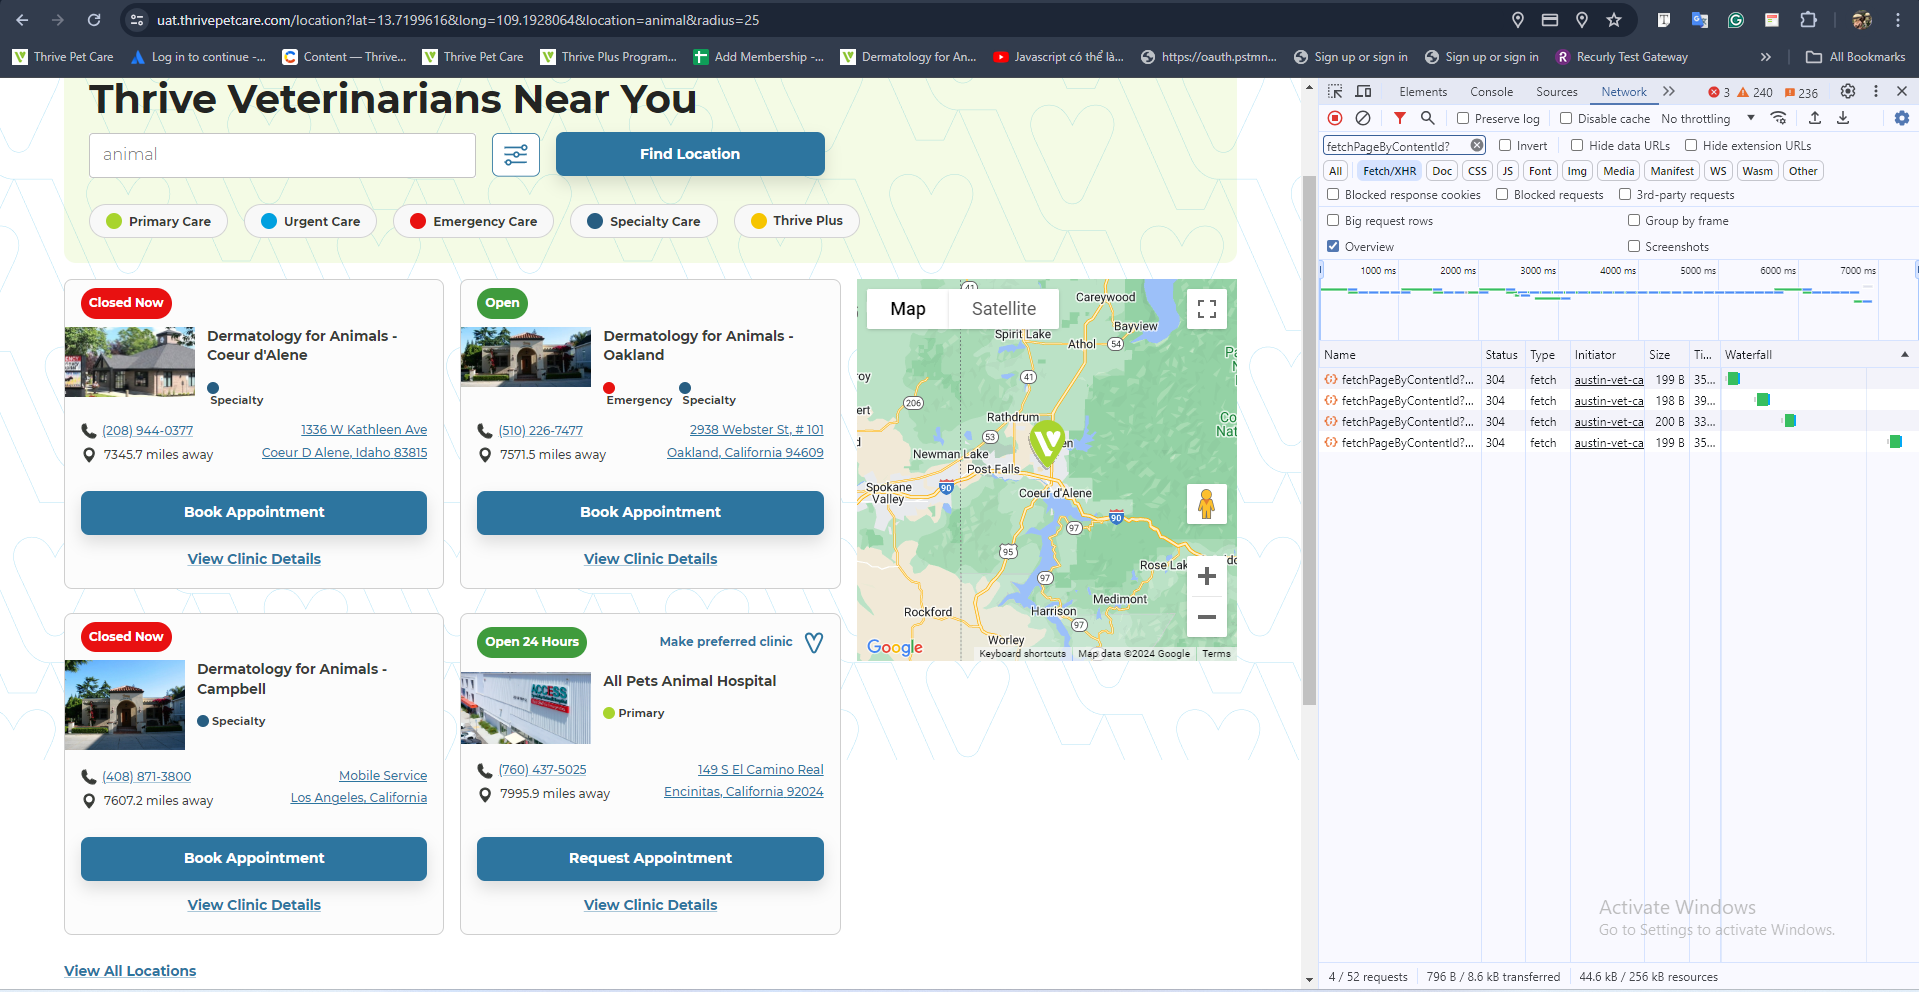Check the Screenshots checkbox
1919x992 pixels.
1634,246
